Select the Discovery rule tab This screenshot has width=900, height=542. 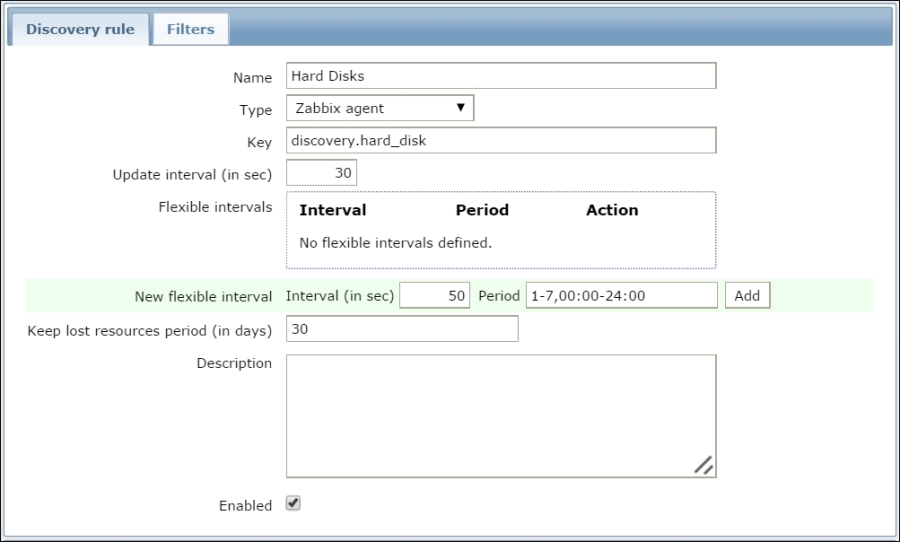(x=79, y=29)
